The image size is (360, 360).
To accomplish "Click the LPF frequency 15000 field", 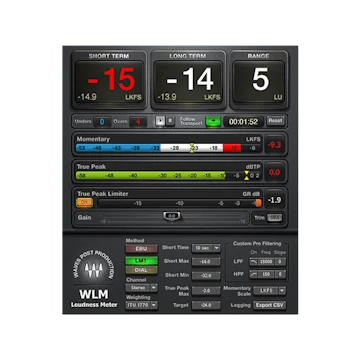I will tap(267, 262).
